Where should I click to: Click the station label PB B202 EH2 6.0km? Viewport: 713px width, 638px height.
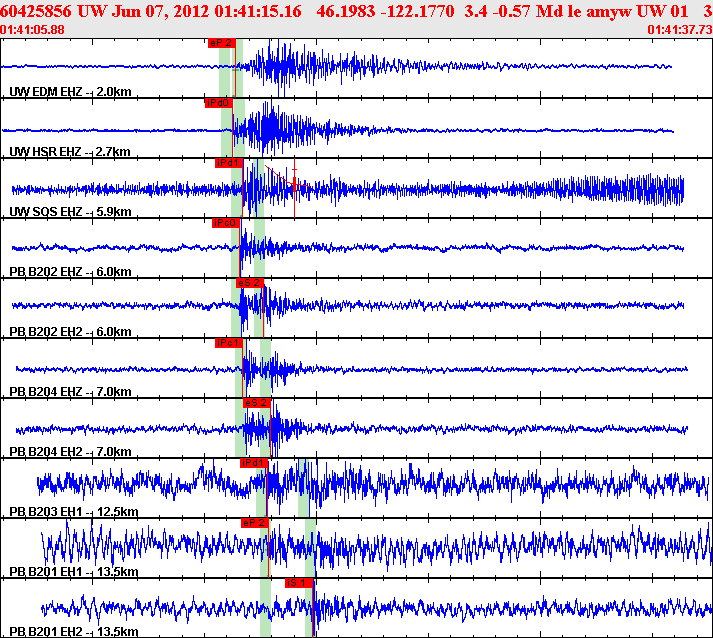point(70,332)
